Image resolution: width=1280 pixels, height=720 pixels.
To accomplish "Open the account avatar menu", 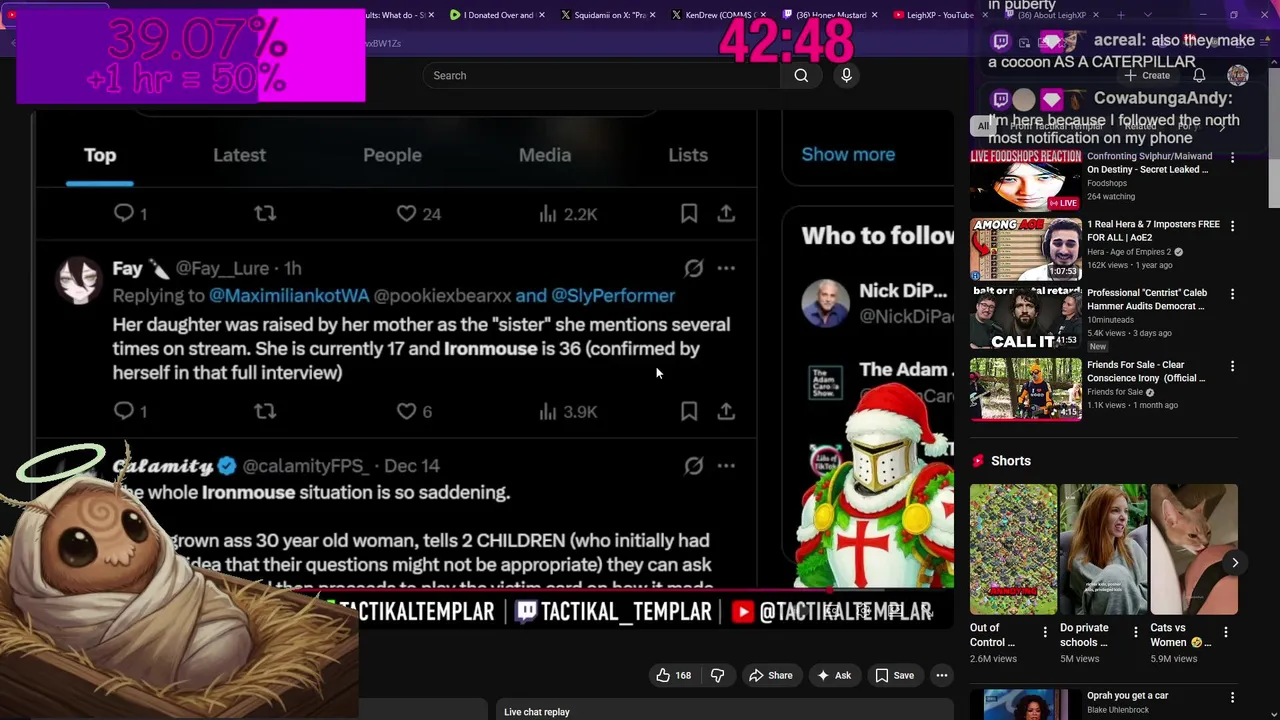I will (1238, 75).
